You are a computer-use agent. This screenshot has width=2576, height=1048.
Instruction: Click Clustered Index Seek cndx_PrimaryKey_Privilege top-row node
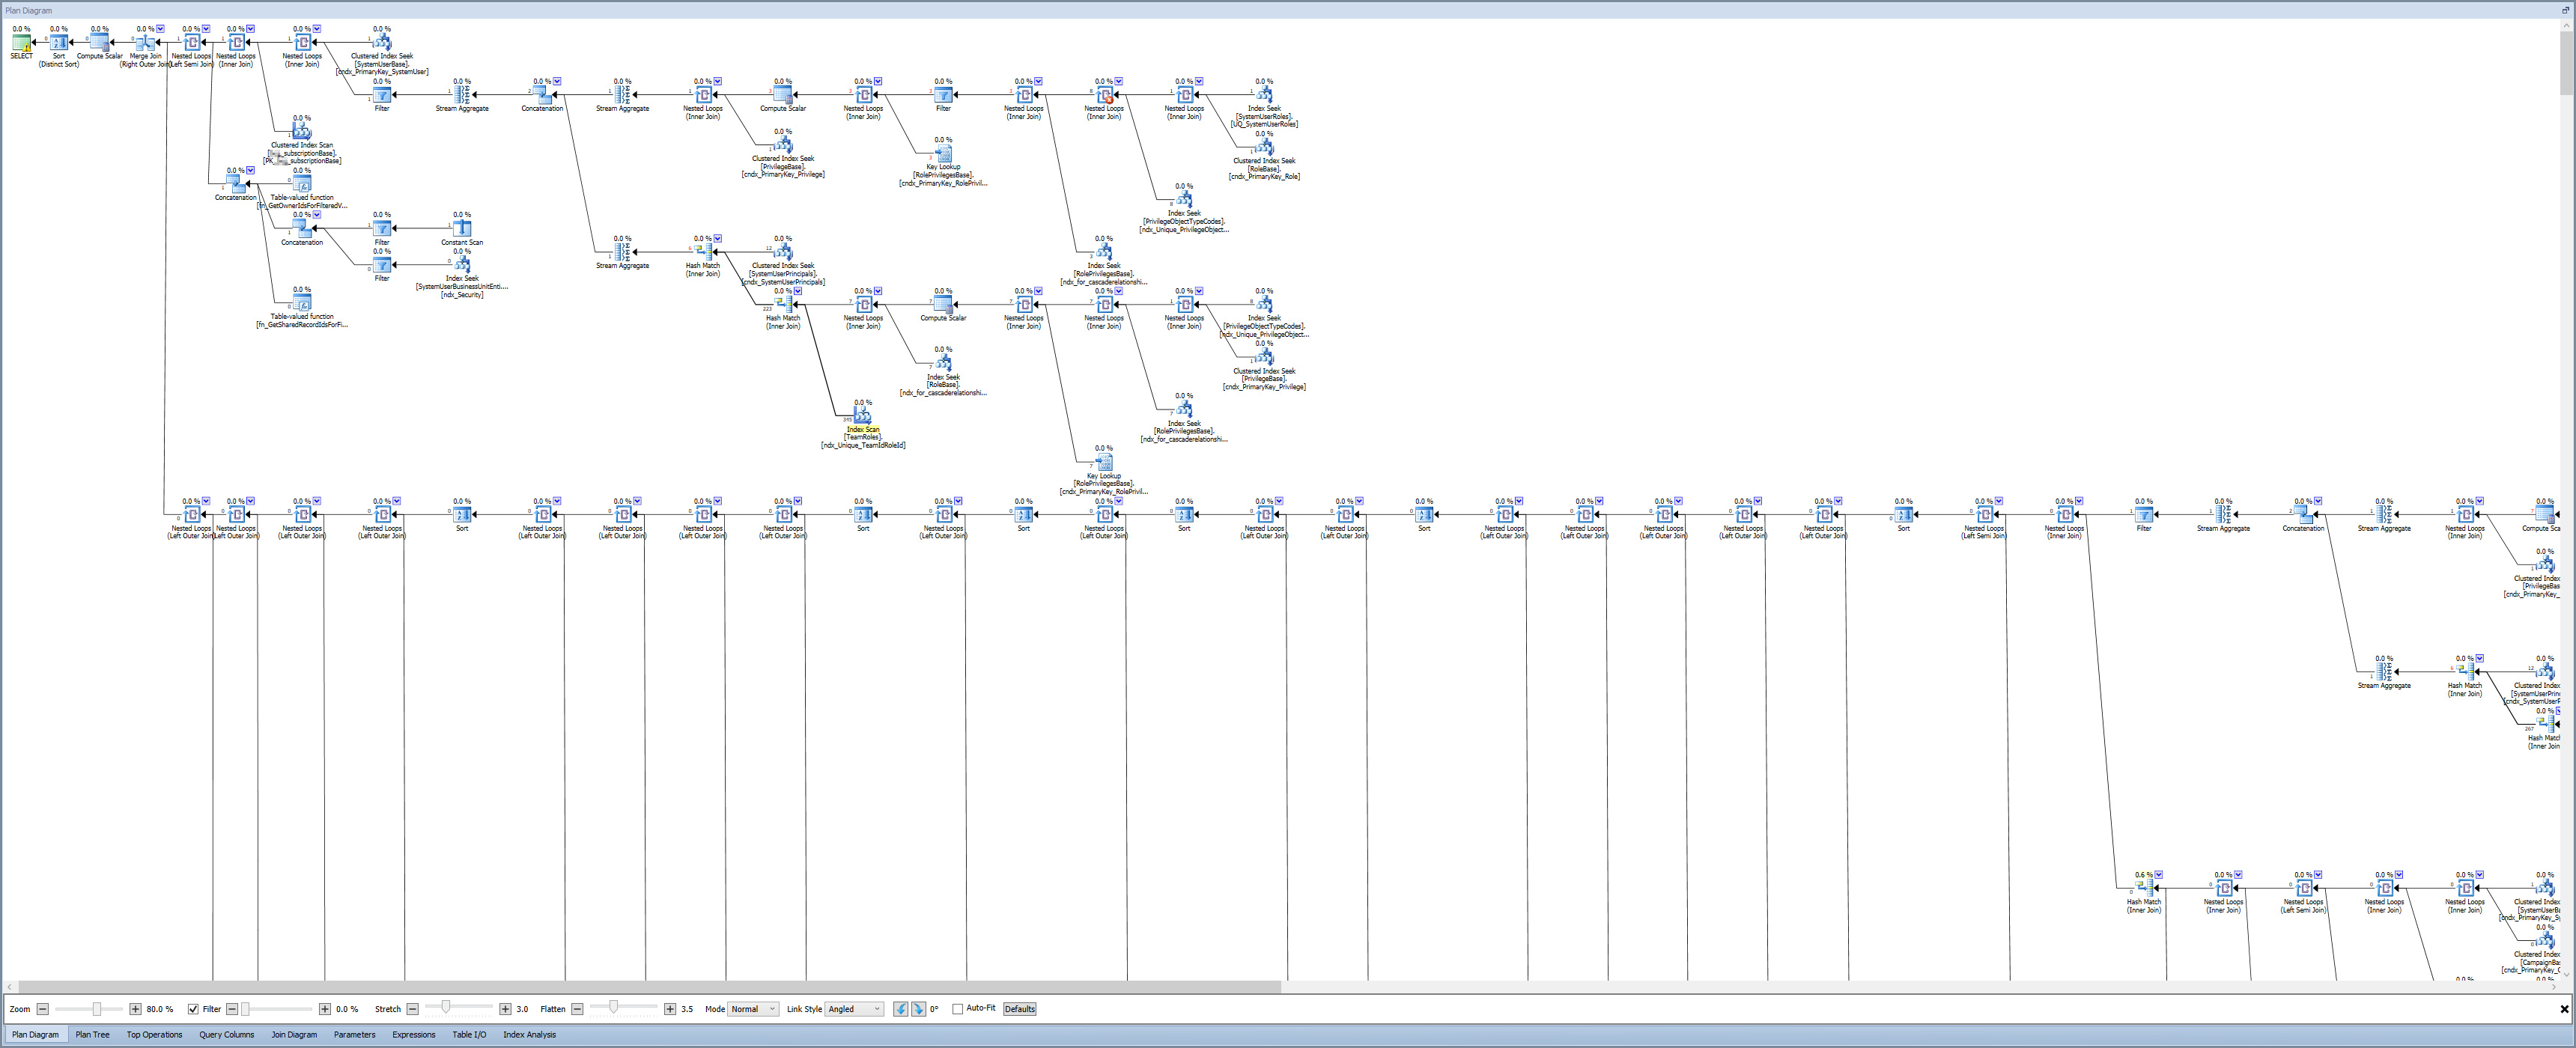pyautogui.click(x=783, y=145)
